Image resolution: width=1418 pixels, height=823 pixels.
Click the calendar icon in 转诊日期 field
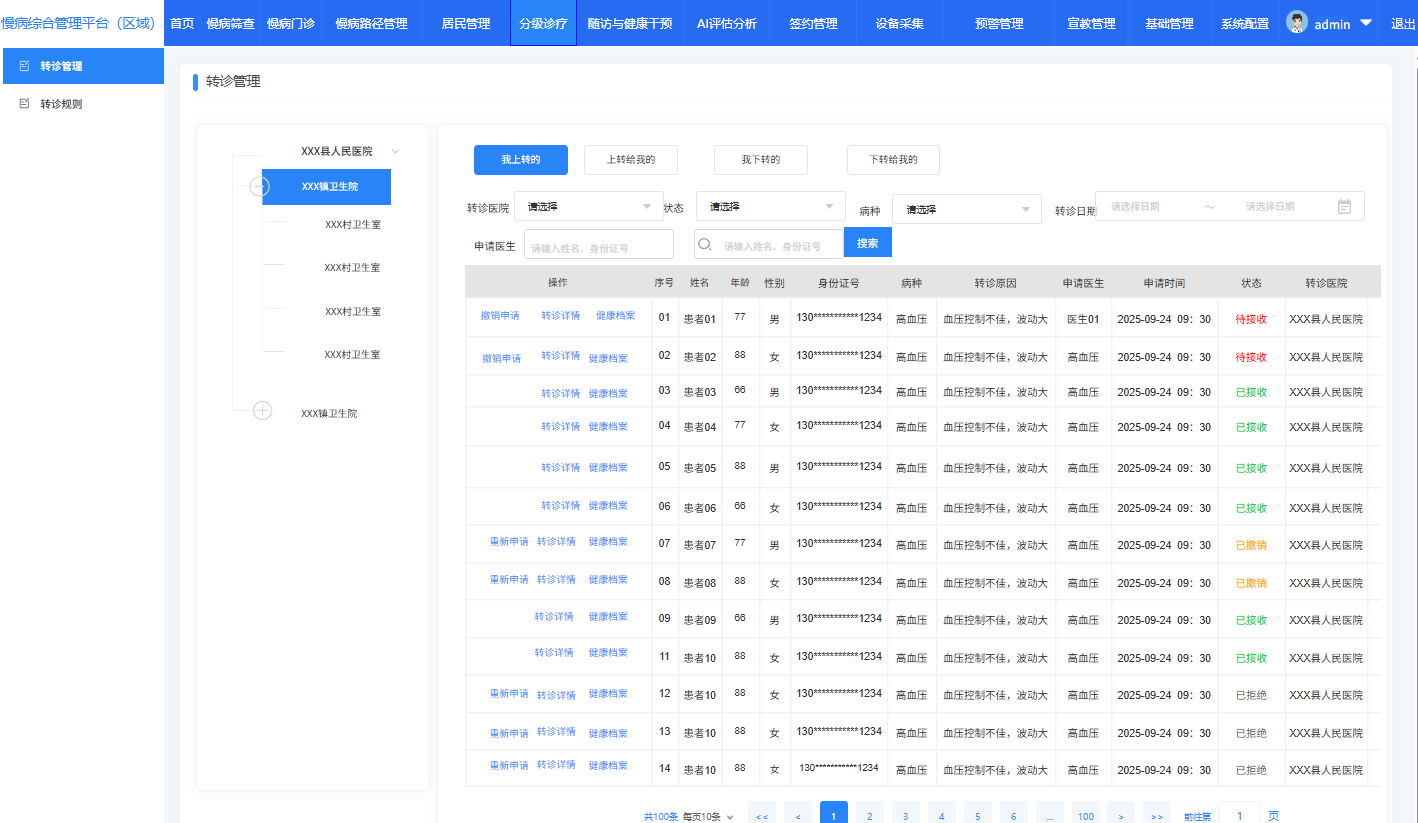(x=1344, y=207)
